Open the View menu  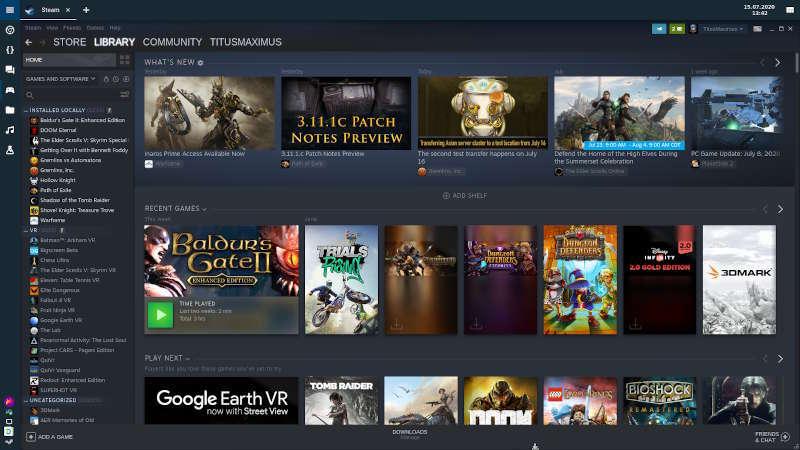click(52, 28)
